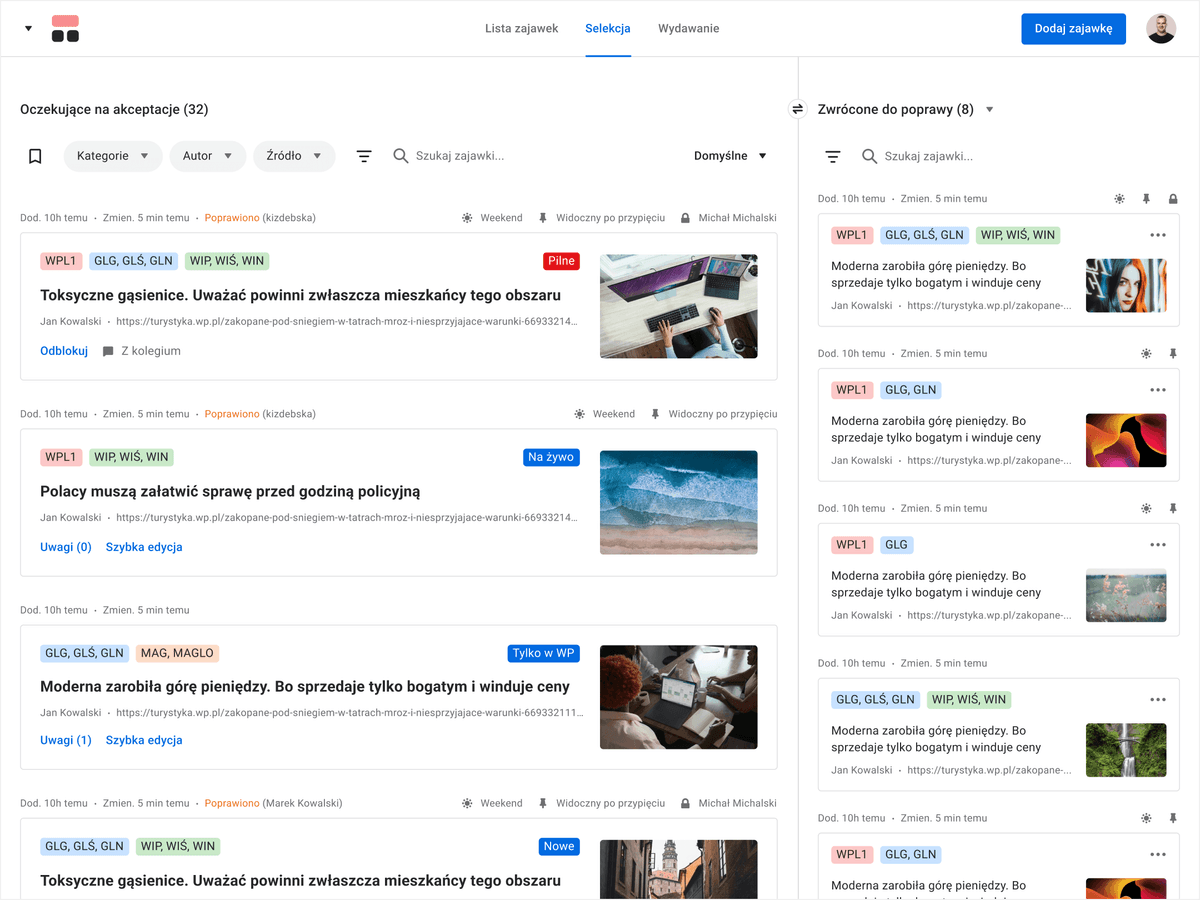Image resolution: width=1200 pixels, height=900 pixels.
Task: Click the Dodaj zajawkę button
Action: click(x=1073, y=29)
